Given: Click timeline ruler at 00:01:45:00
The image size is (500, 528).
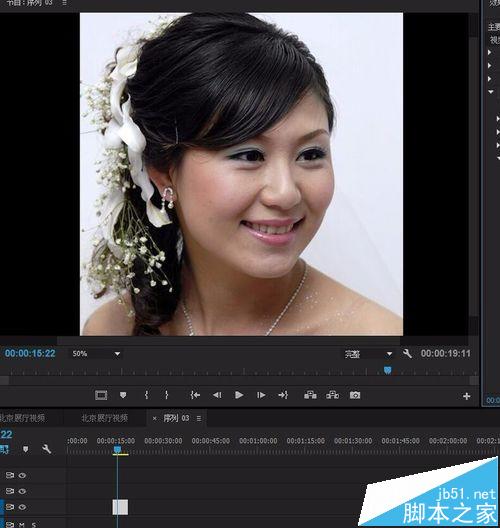Looking at the screenshot, I should pyautogui.click(x=401, y=441).
